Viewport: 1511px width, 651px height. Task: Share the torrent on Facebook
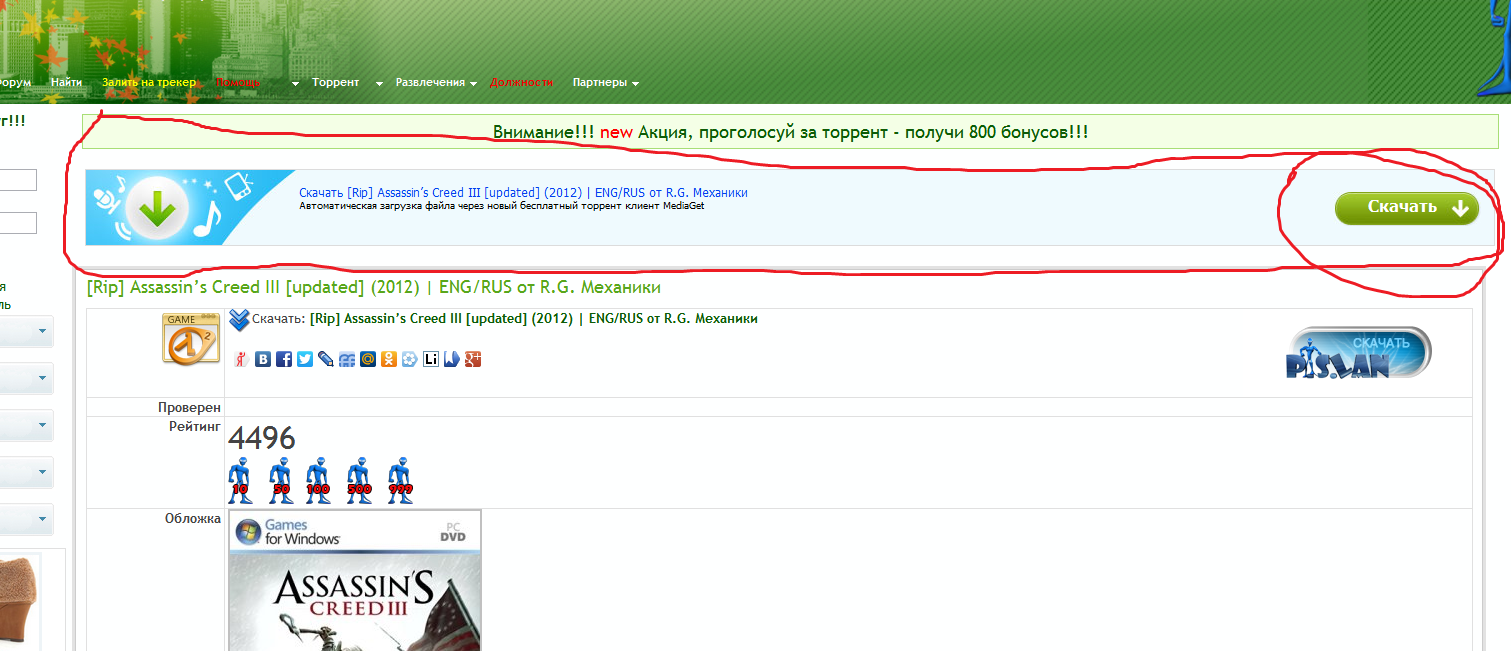click(x=284, y=359)
